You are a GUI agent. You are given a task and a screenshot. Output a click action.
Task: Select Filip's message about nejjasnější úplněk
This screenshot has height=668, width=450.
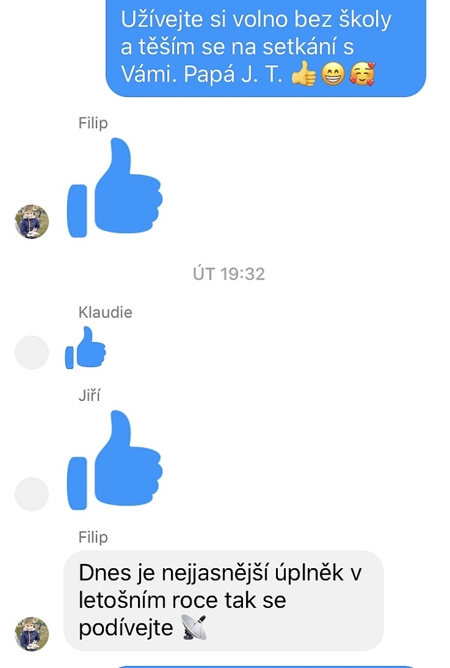coord(224,601)
